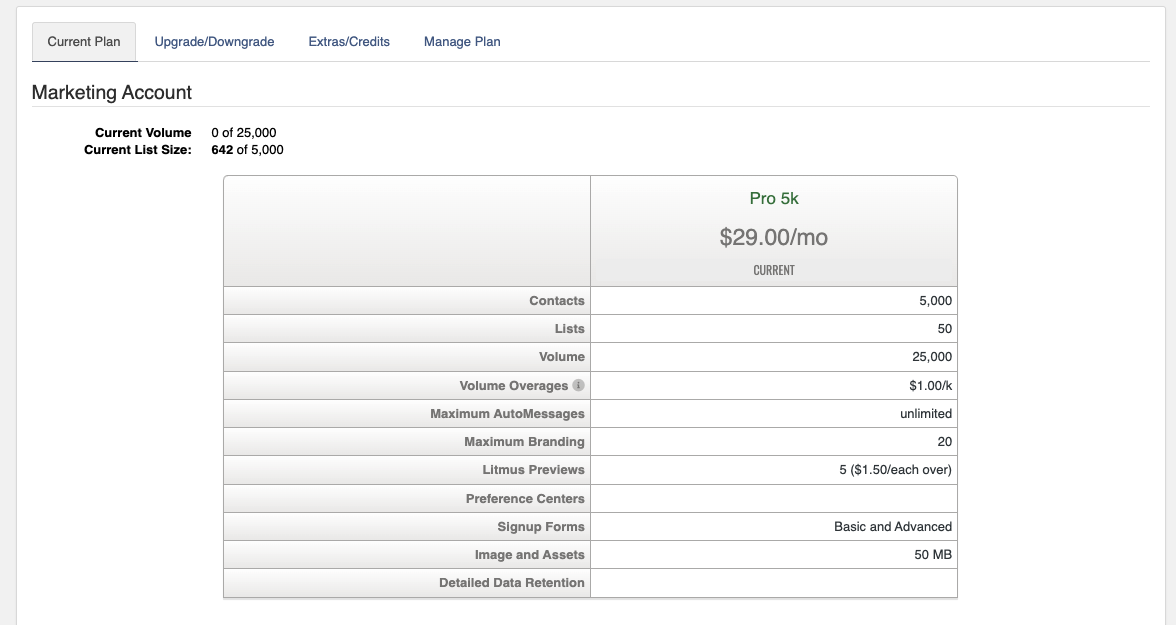Click the Litmus Previews row

(x=529, y=469)
